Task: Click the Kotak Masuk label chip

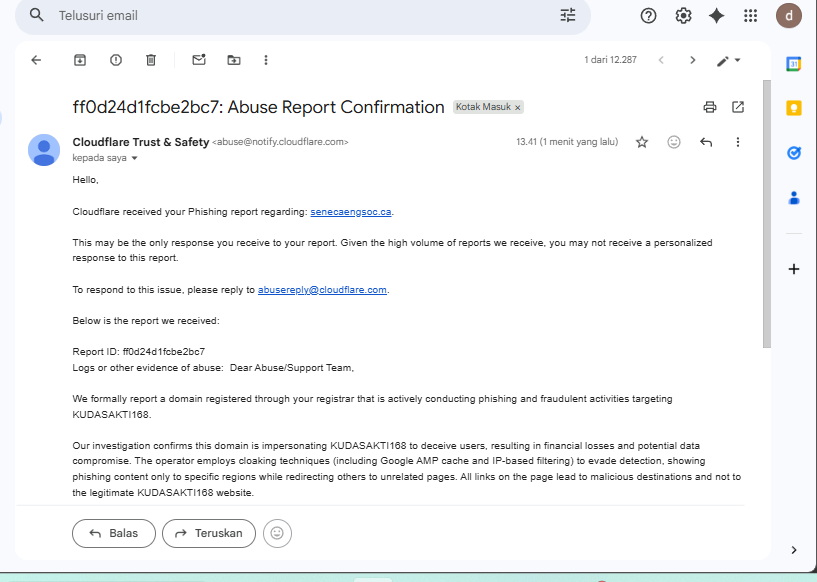Action: [x=483, y=107]
